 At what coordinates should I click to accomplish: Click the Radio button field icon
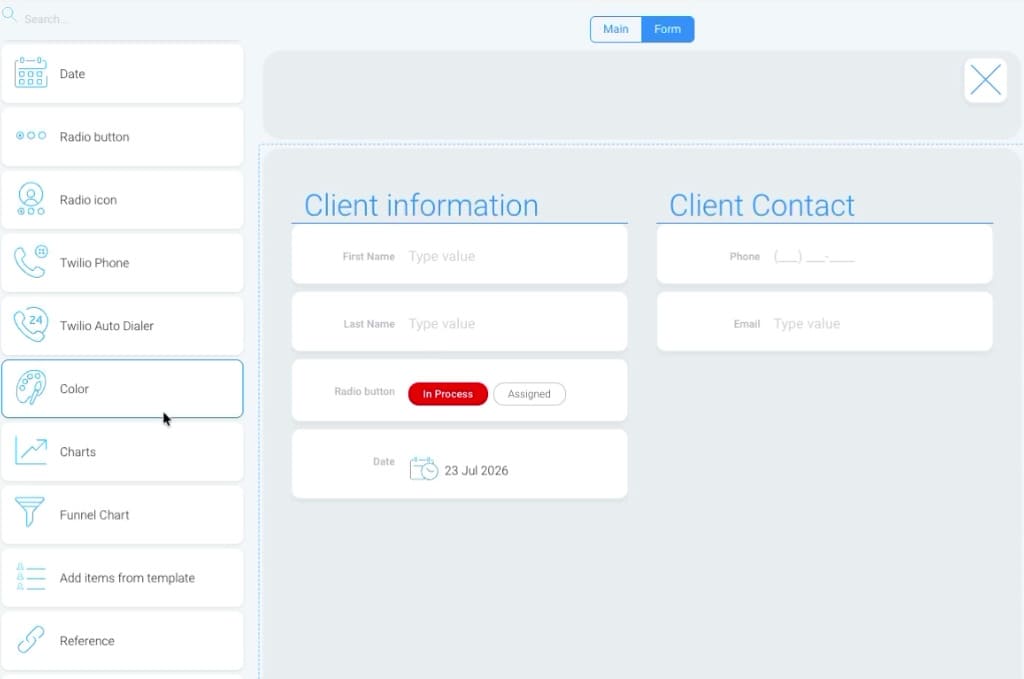click(31, 136)
